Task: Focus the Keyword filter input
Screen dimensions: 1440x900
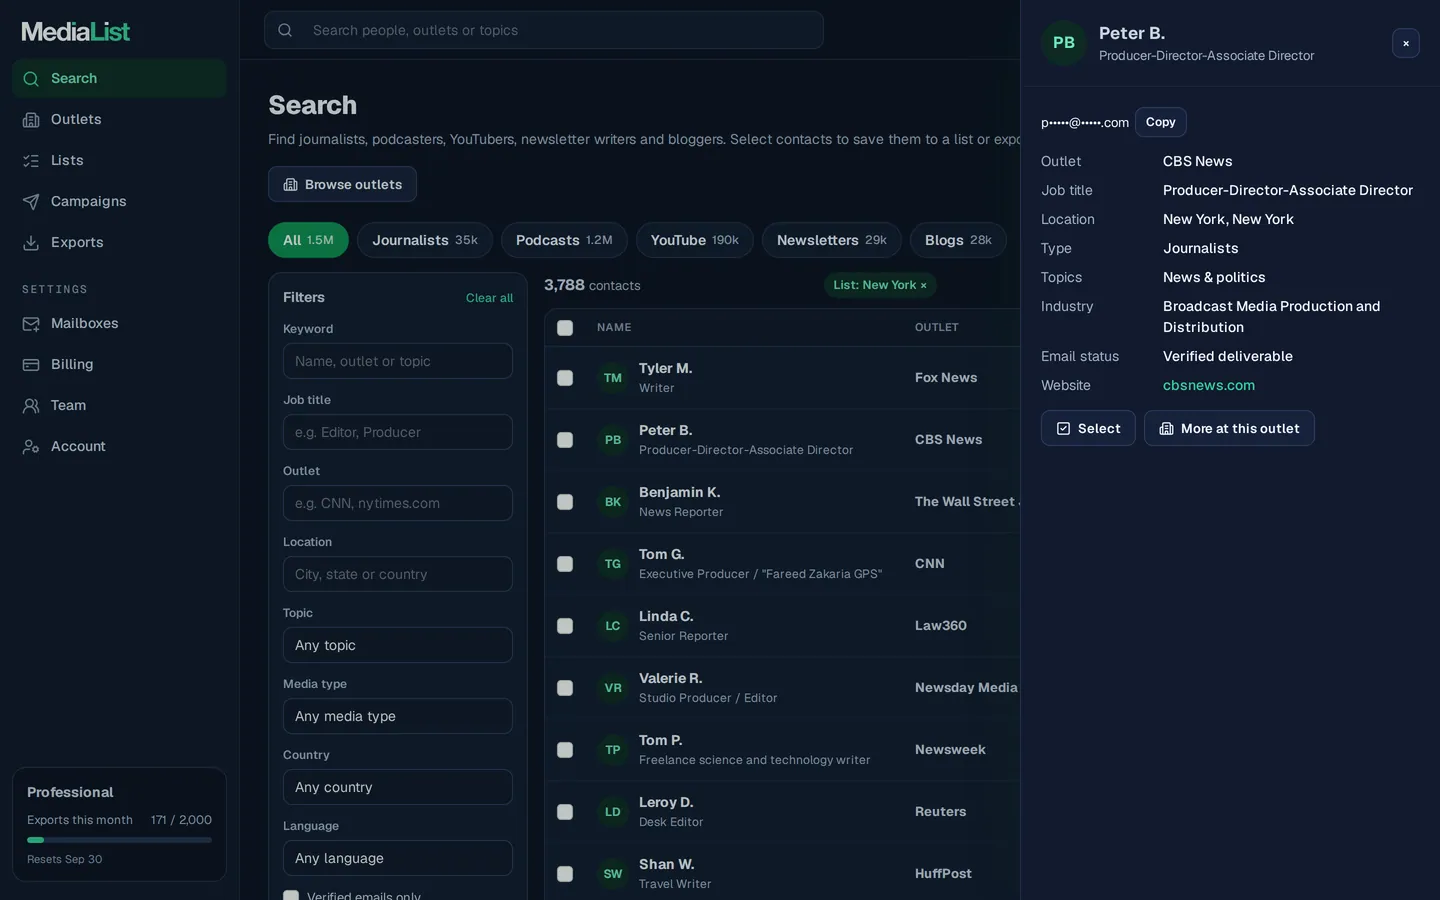Action: 398,361
